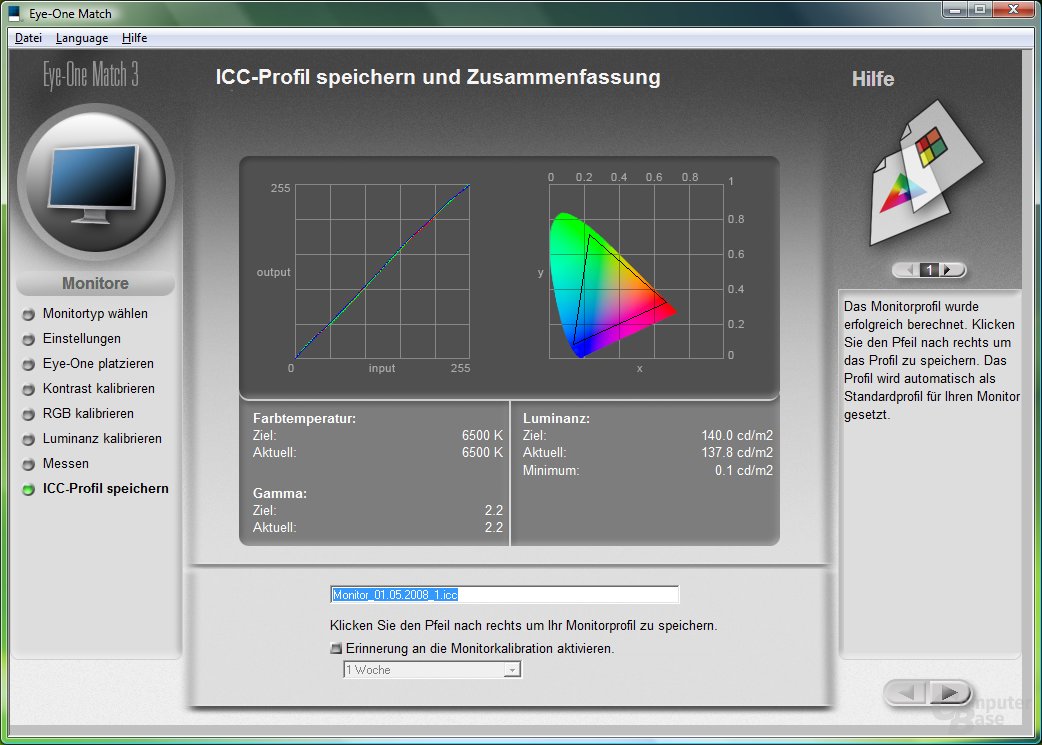Enable the Erinnerung an die Monitorkalibration checkbox

coord(336,648)
